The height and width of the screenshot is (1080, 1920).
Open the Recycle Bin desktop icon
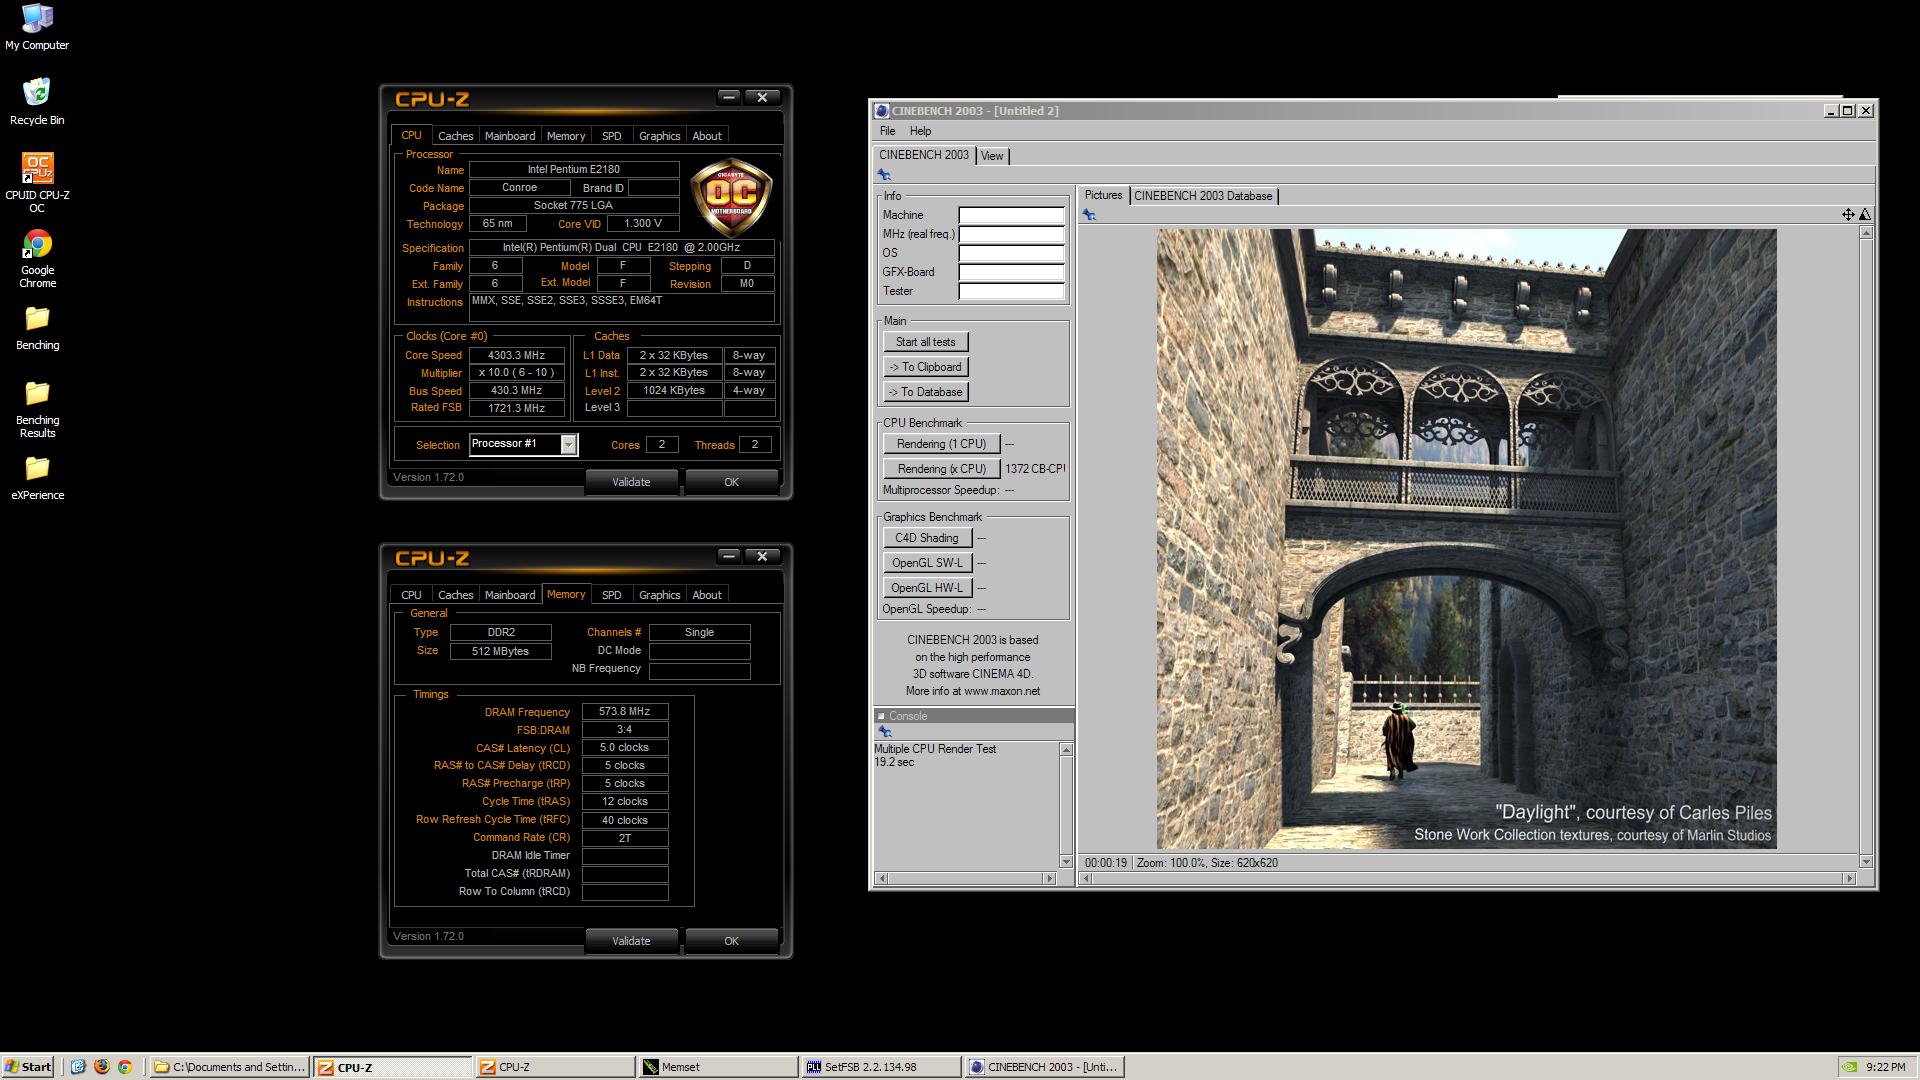(37, 101)
